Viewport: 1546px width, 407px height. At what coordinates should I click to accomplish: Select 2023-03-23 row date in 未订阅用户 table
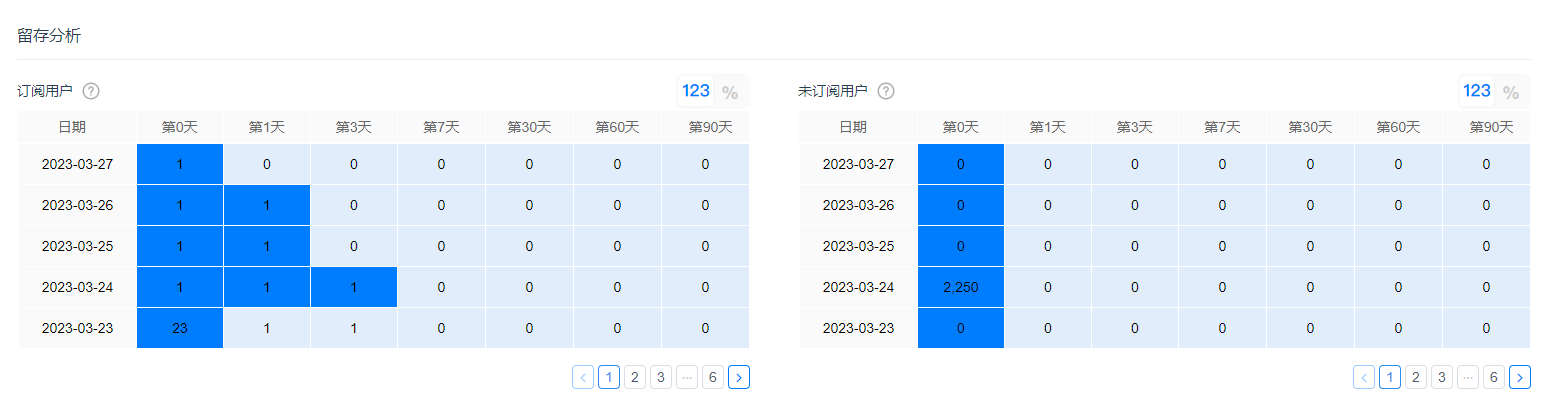pyautogui.click(x=858, y=328)
